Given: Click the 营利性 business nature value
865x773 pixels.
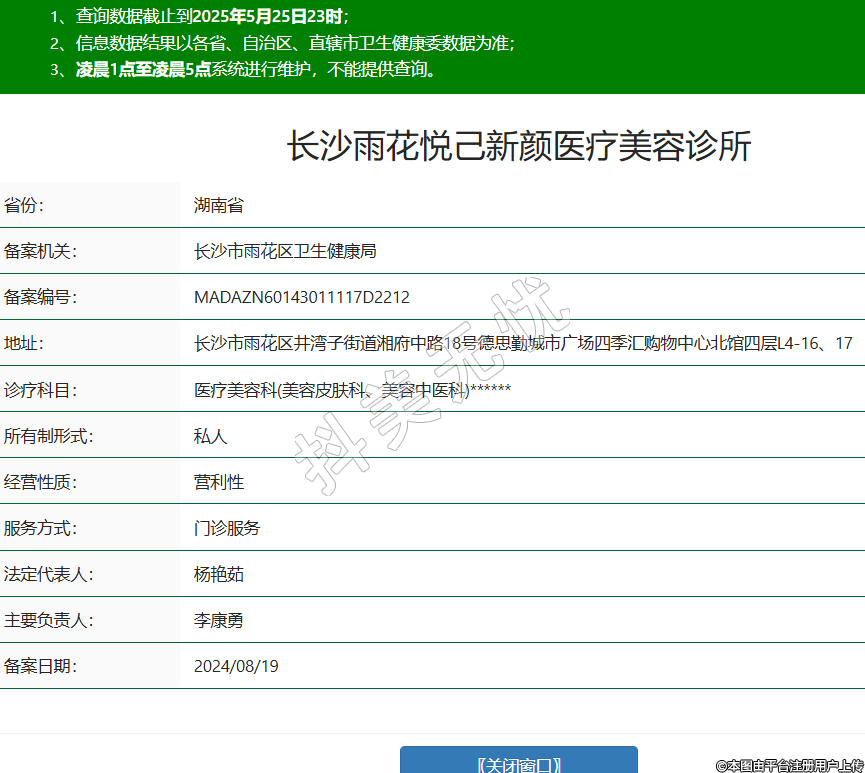Looking at the screenshot, I should pos(218,482).
